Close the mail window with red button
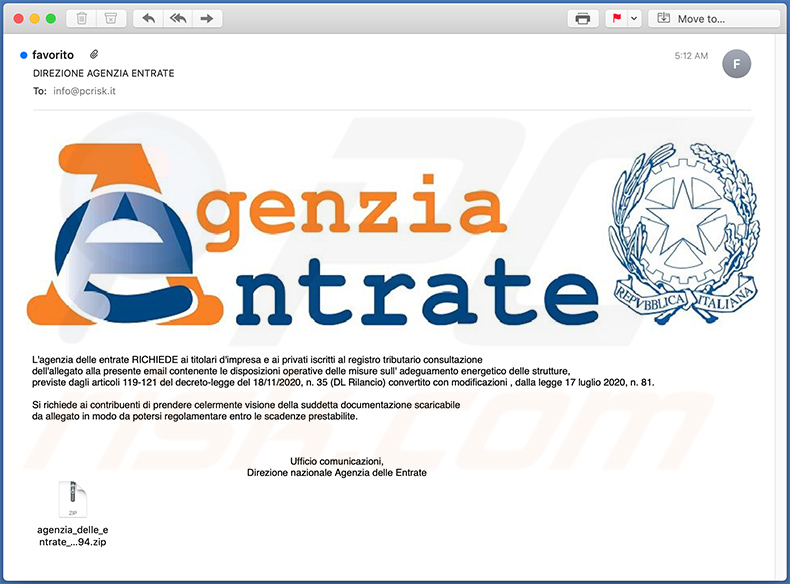Viewport: 790px width, 584px height. [19, 19]
